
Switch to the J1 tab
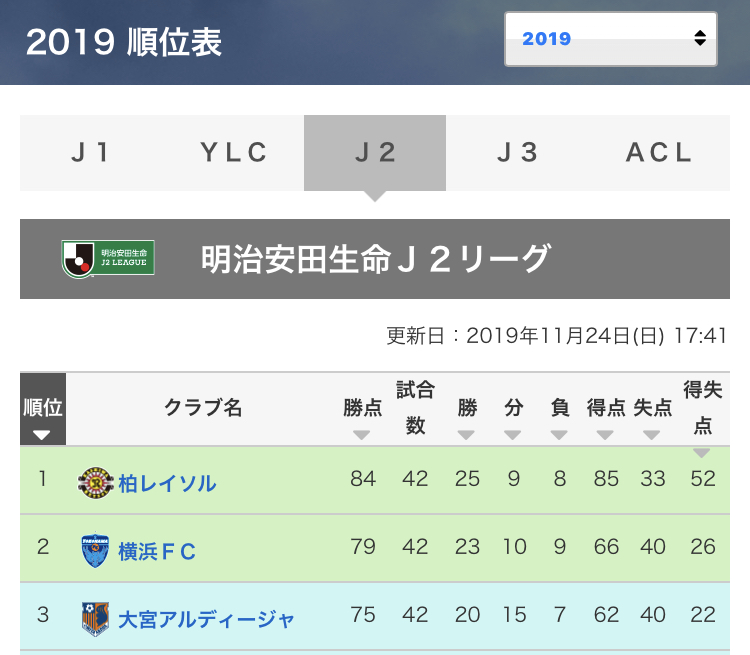tap(91, 153)
